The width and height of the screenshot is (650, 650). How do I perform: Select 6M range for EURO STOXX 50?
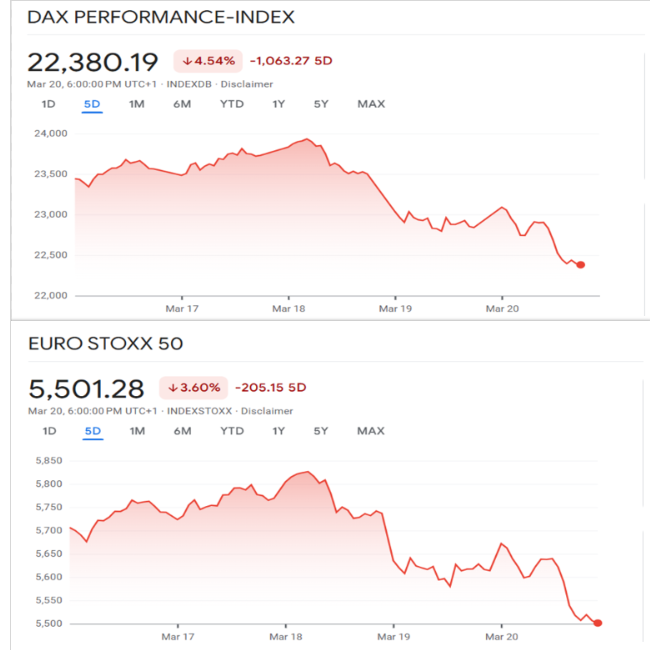click(x=182, y=431)
